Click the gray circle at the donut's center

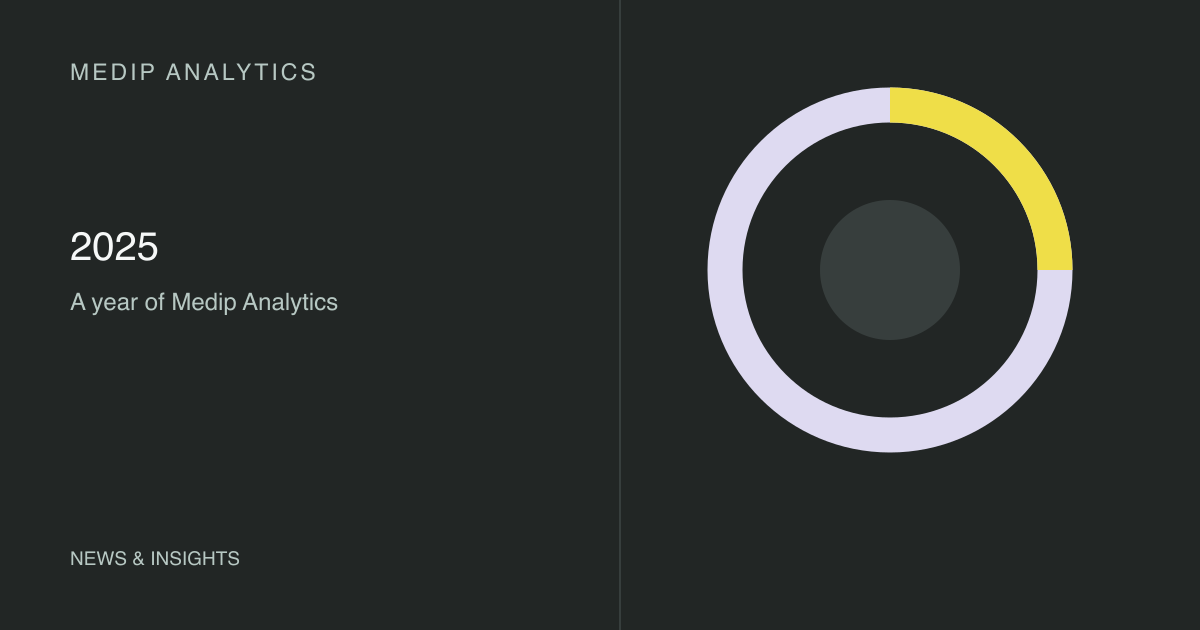(890, 270)
